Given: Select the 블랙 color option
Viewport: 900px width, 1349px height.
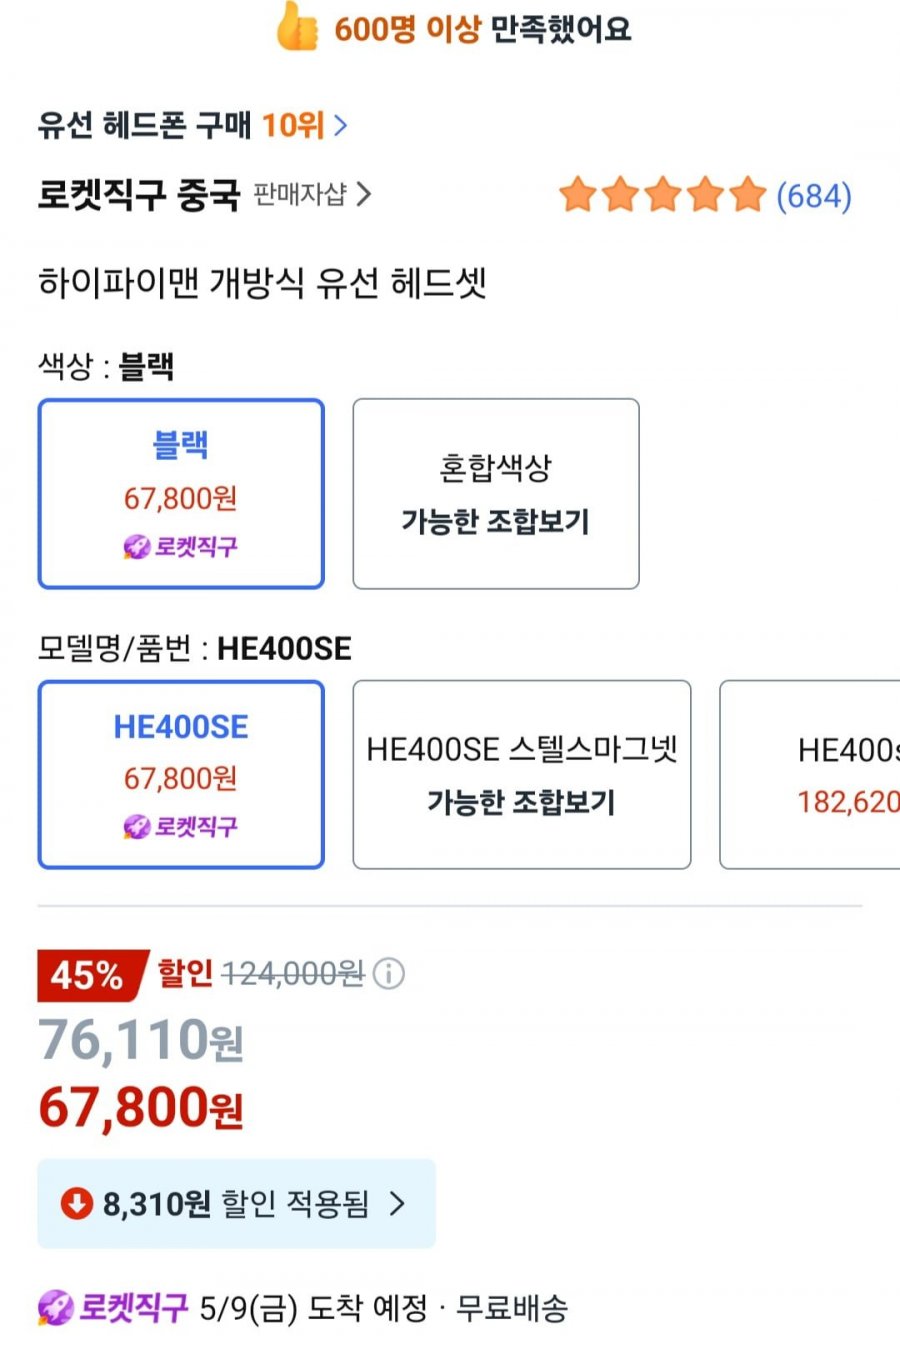Looking at the screenshot, I should click(x=181, y=494).
